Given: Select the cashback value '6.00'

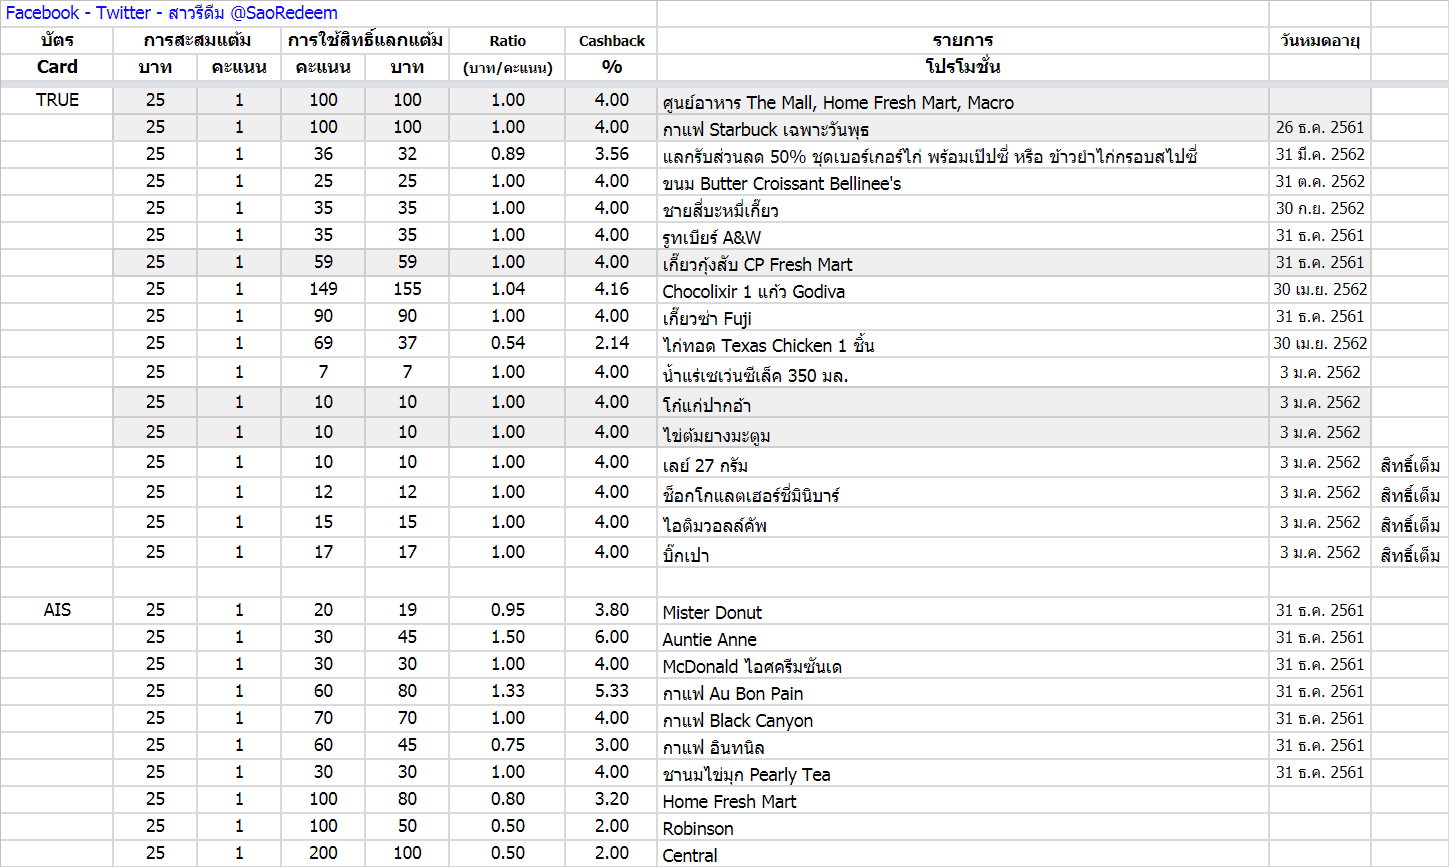Looking at the screenshot, I should coord(612,637).
